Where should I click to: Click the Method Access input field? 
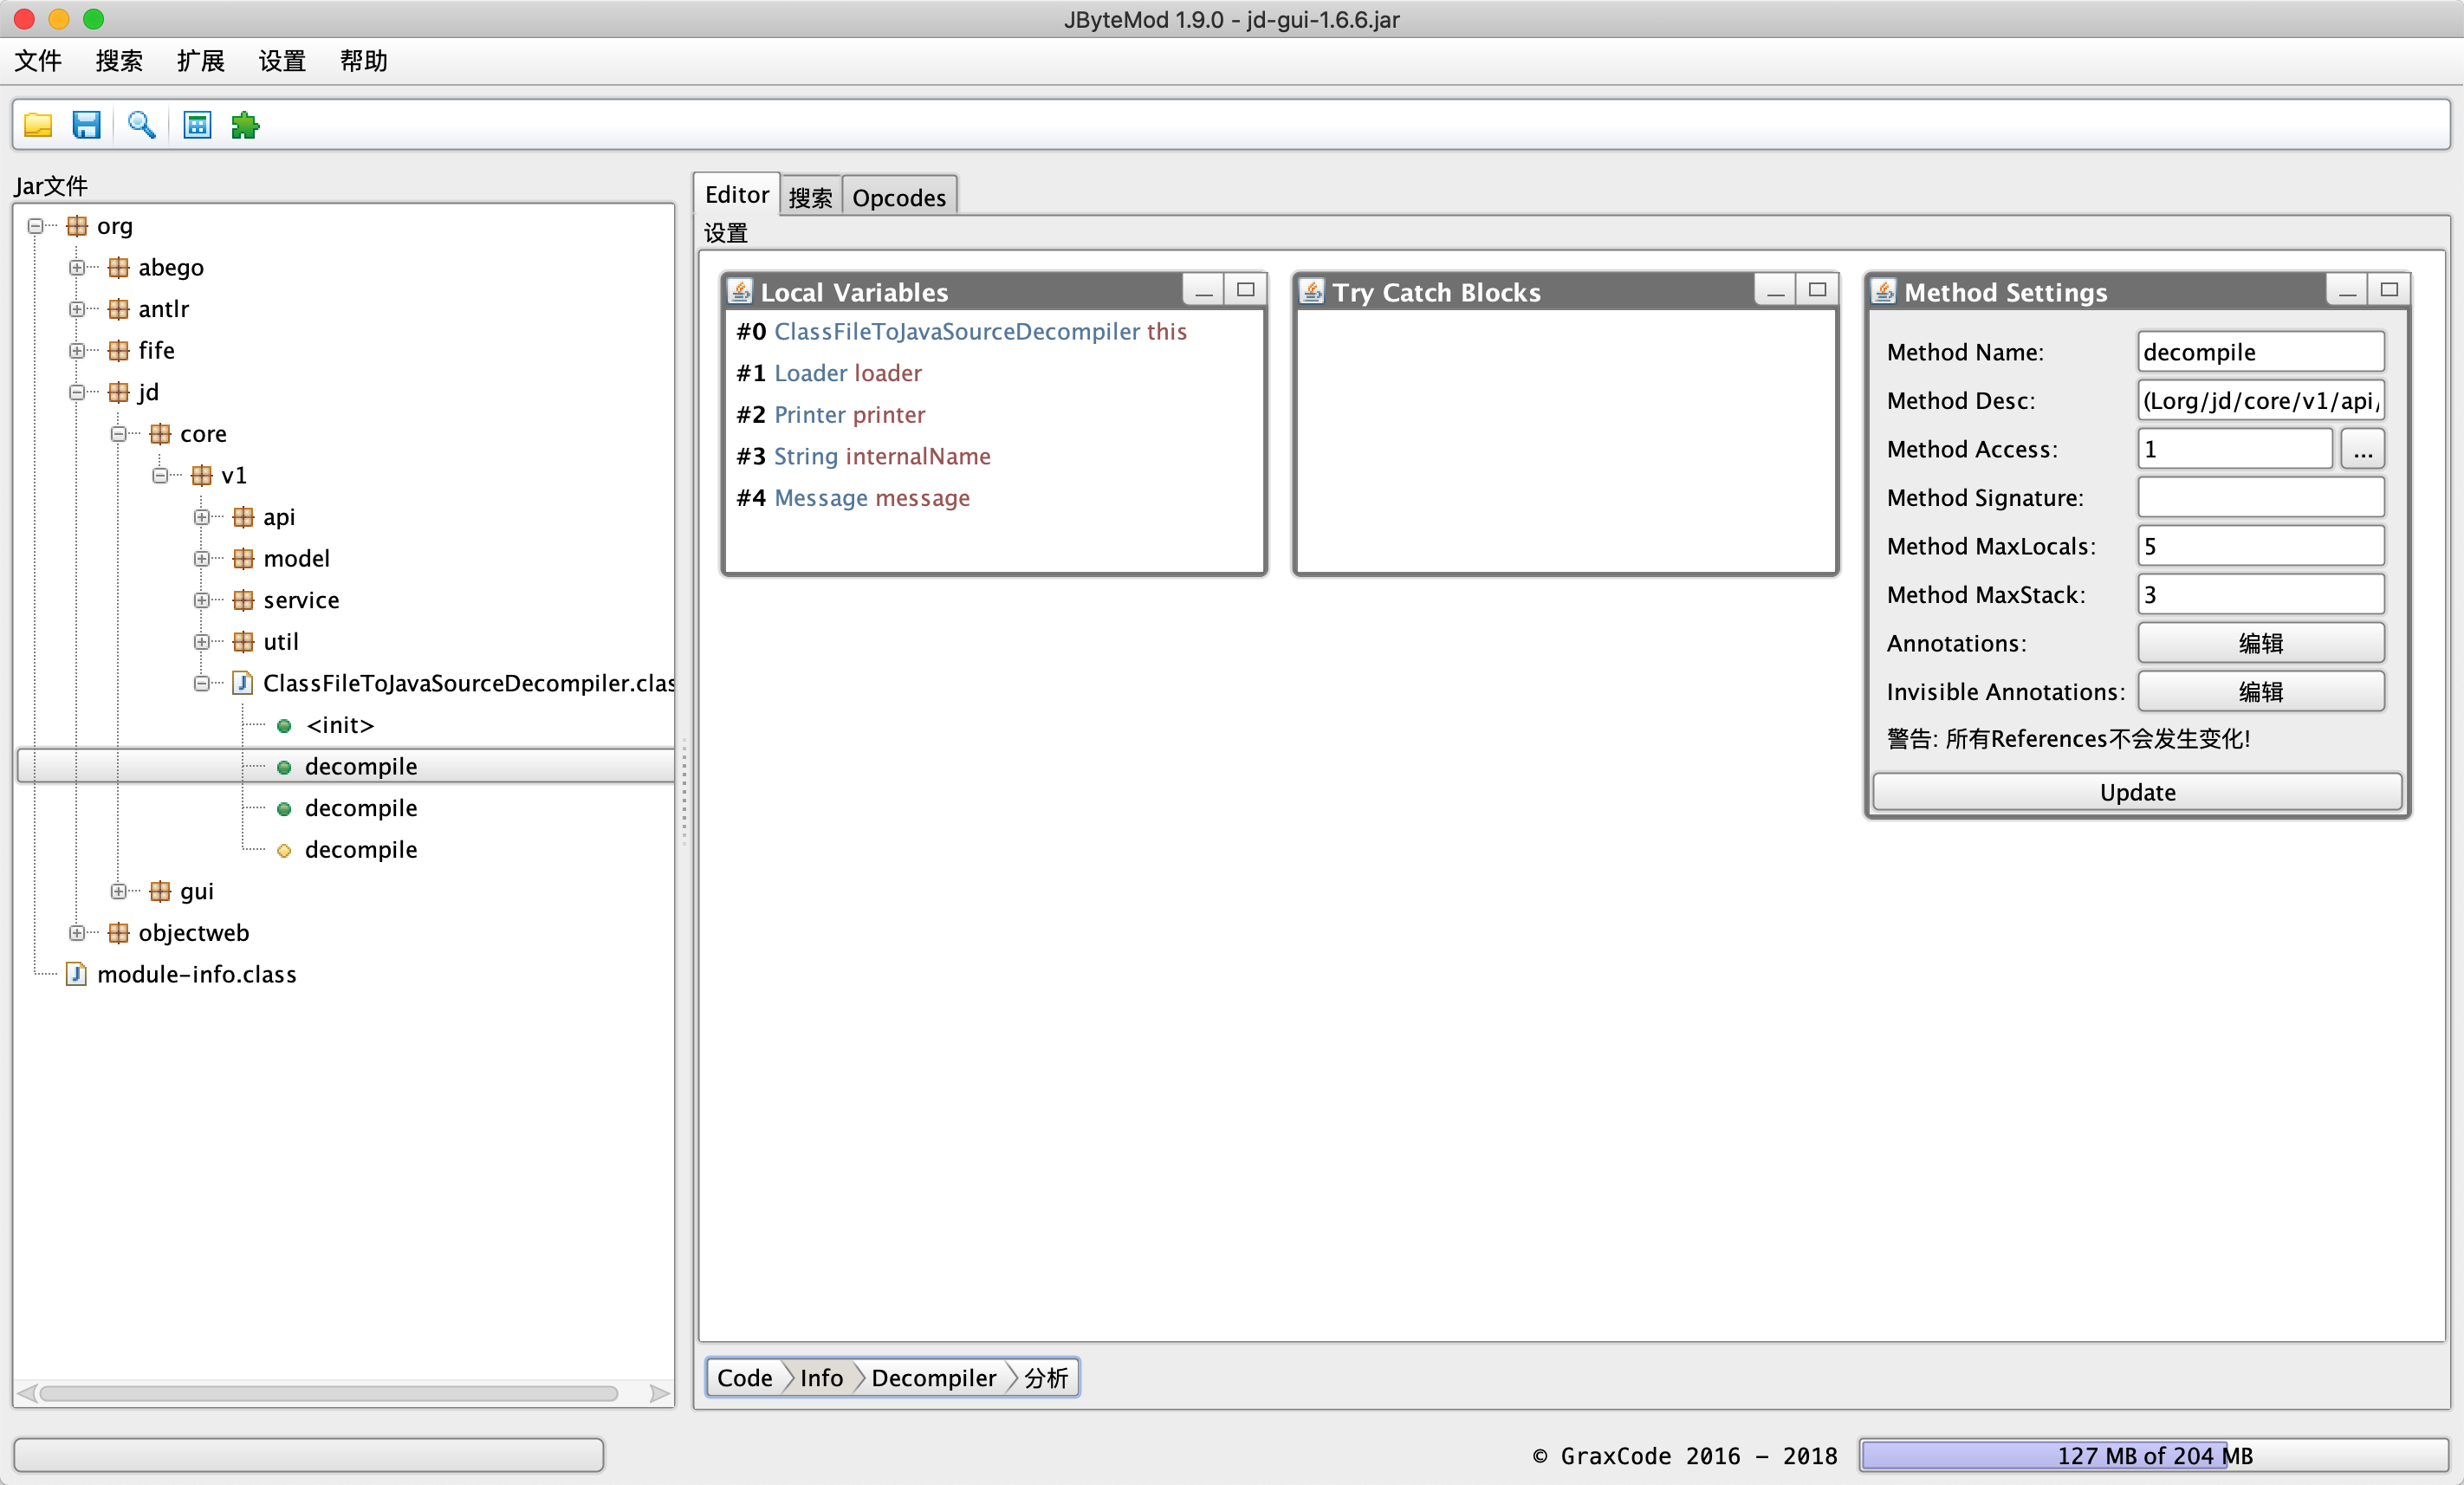point(2235,449)
